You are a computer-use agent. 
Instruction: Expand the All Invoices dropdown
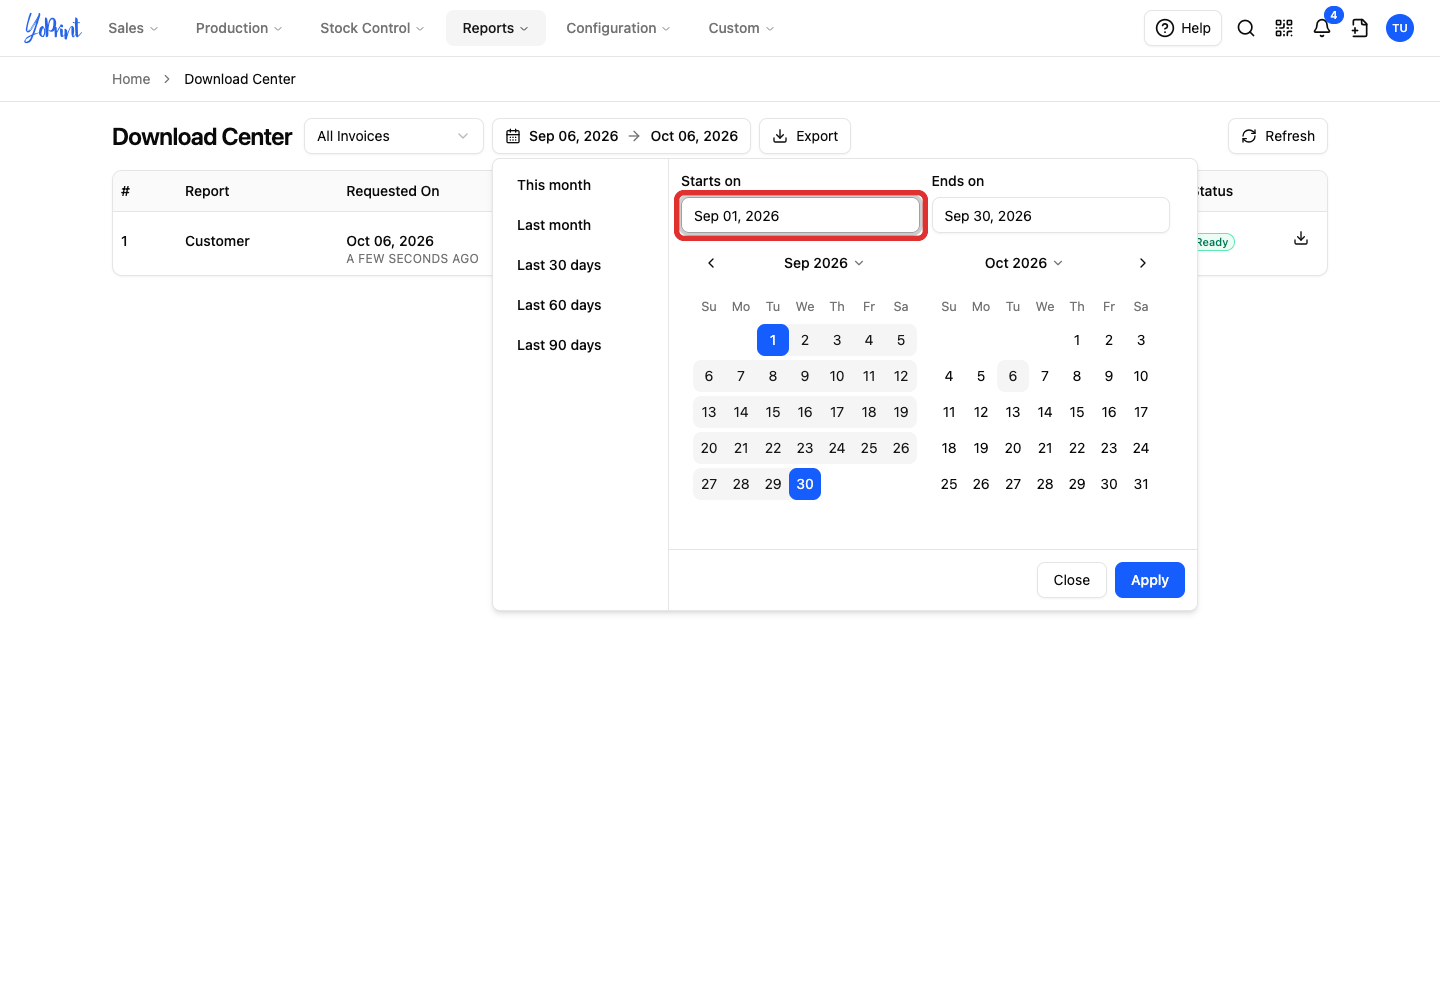[x=394, y=136]
